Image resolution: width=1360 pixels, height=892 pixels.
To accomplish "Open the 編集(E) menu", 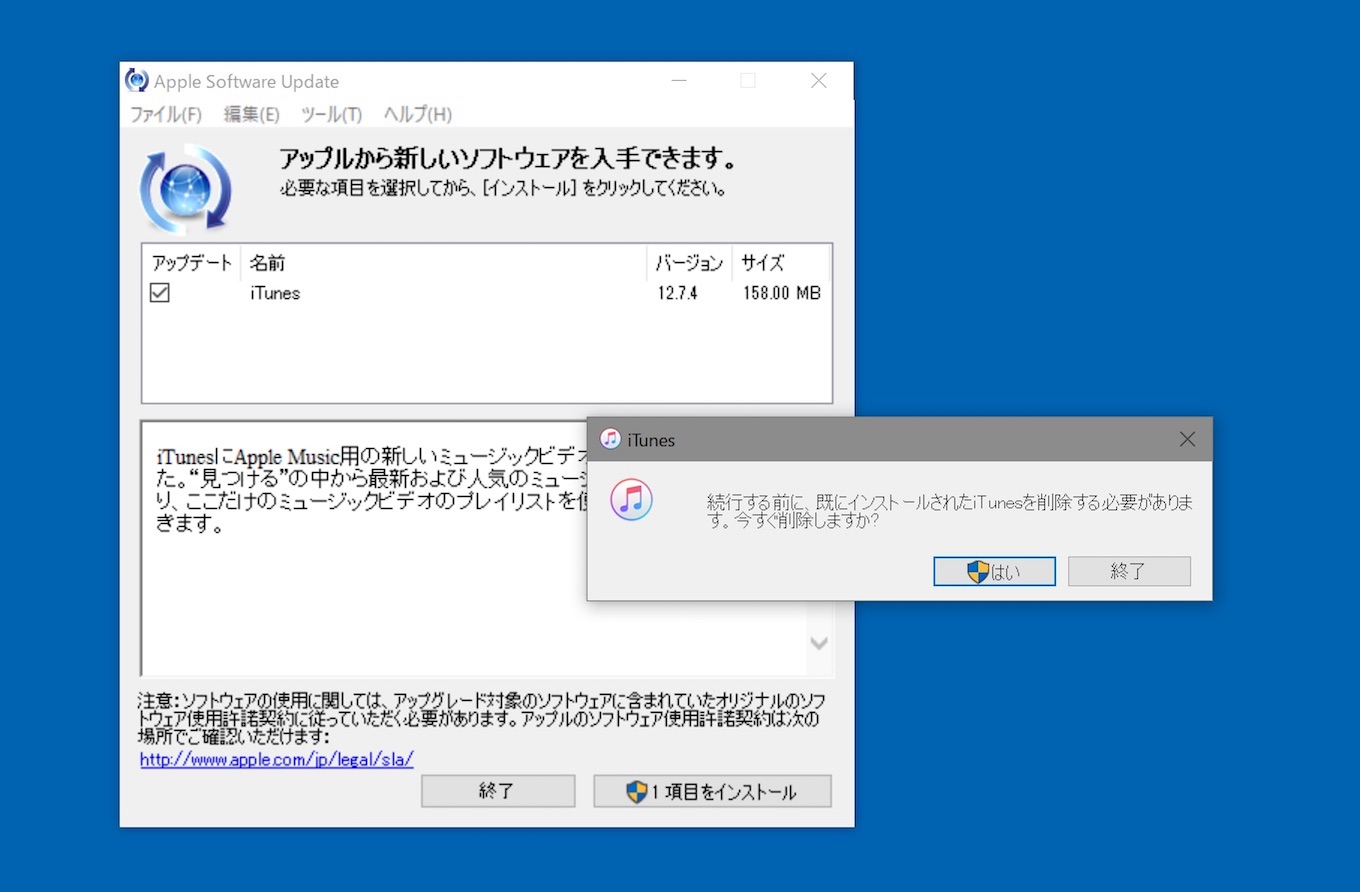I will pos(251,114).
